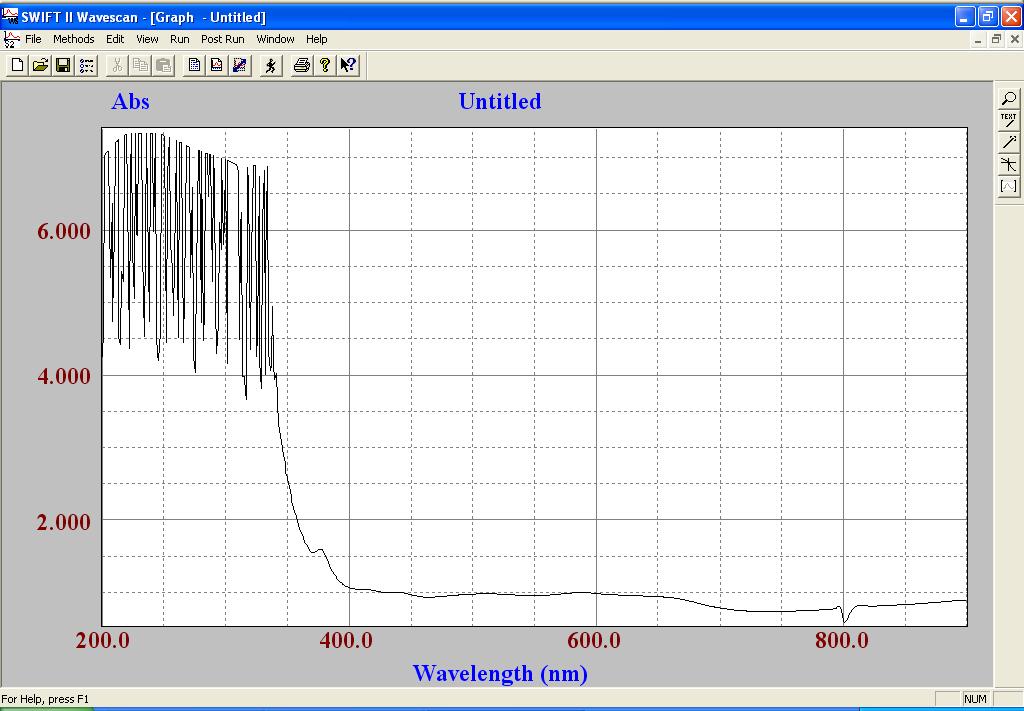The height and width of the screenshot is (711, 1024).
Task: Open the Post Run menu
Action: 223,39
